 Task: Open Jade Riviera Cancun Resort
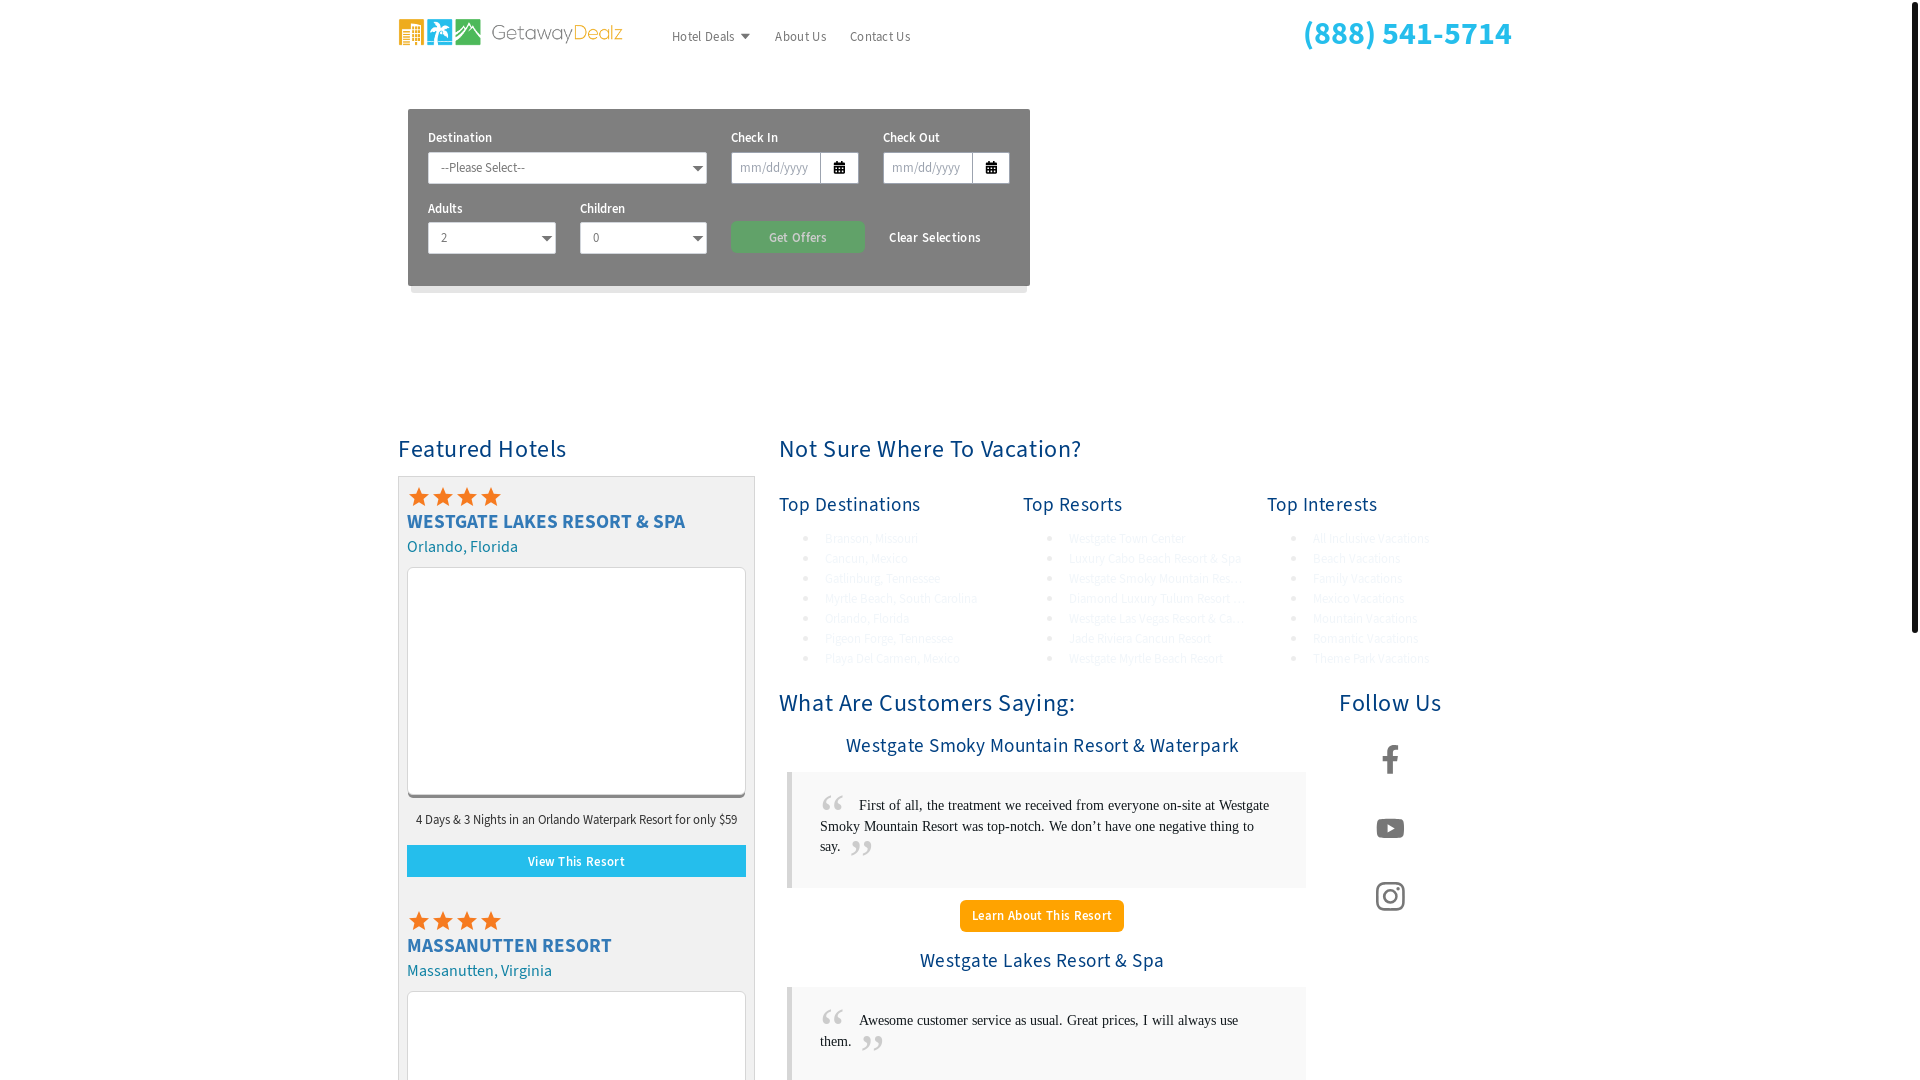[x=1140, y=639]
